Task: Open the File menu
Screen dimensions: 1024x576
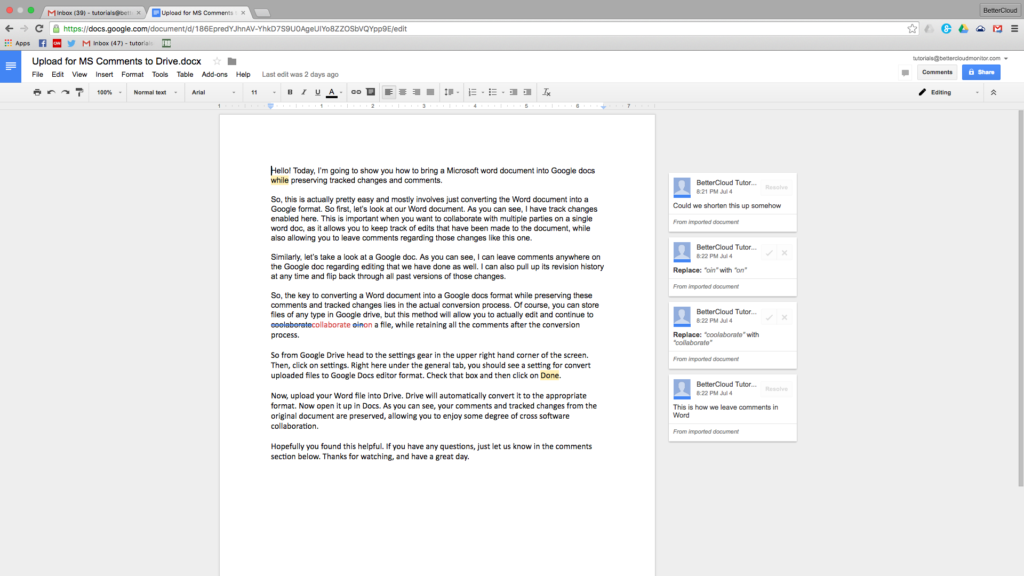Action: 37,74
